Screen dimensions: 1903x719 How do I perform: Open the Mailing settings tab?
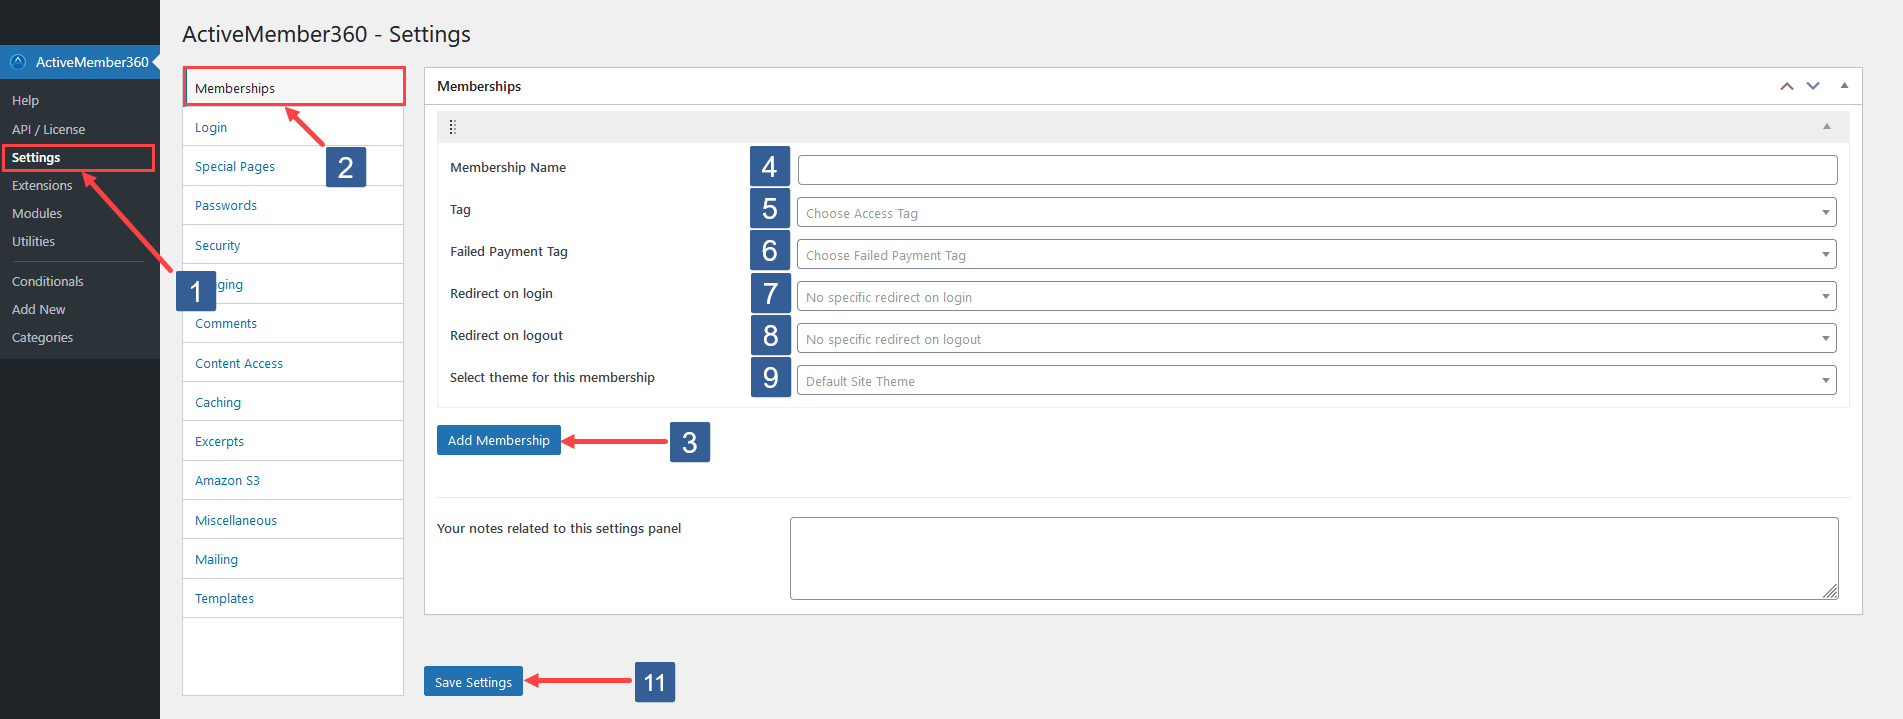(293, 559)
